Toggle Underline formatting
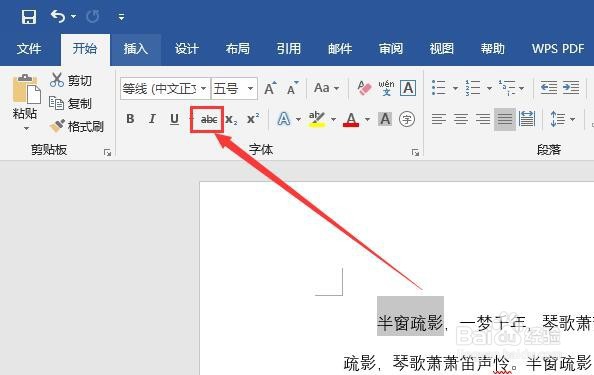 [174, 119]
